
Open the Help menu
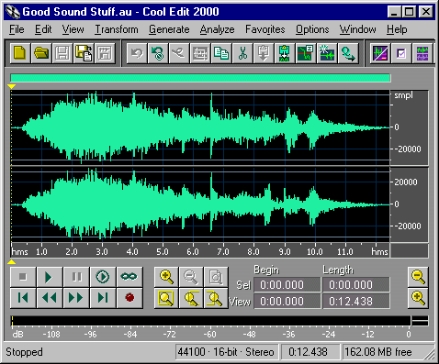tap(397, 29)
